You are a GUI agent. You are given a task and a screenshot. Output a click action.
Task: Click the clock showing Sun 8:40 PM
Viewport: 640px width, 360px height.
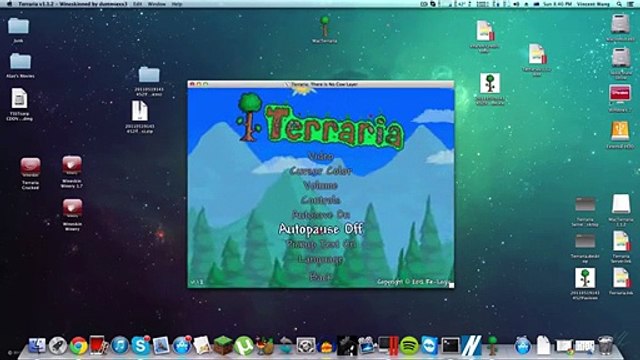pyautogui.click(x=558, y=4)
